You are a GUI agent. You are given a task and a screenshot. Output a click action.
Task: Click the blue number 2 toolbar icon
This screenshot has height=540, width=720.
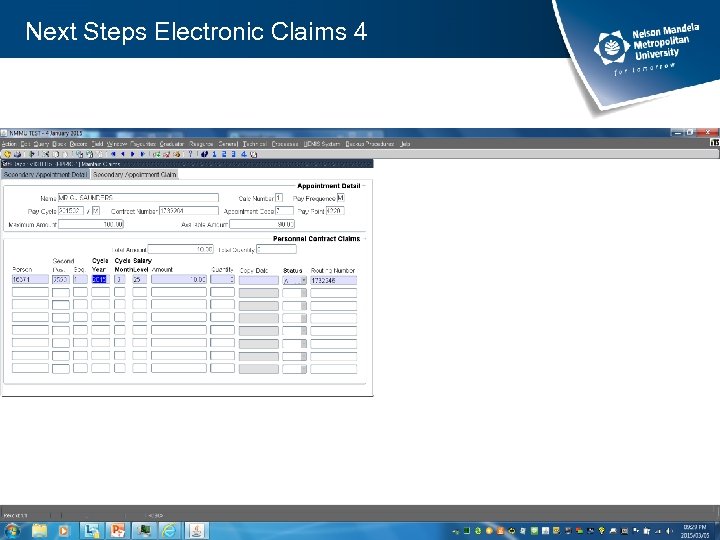pyautogui.click(x=224, y=154)
